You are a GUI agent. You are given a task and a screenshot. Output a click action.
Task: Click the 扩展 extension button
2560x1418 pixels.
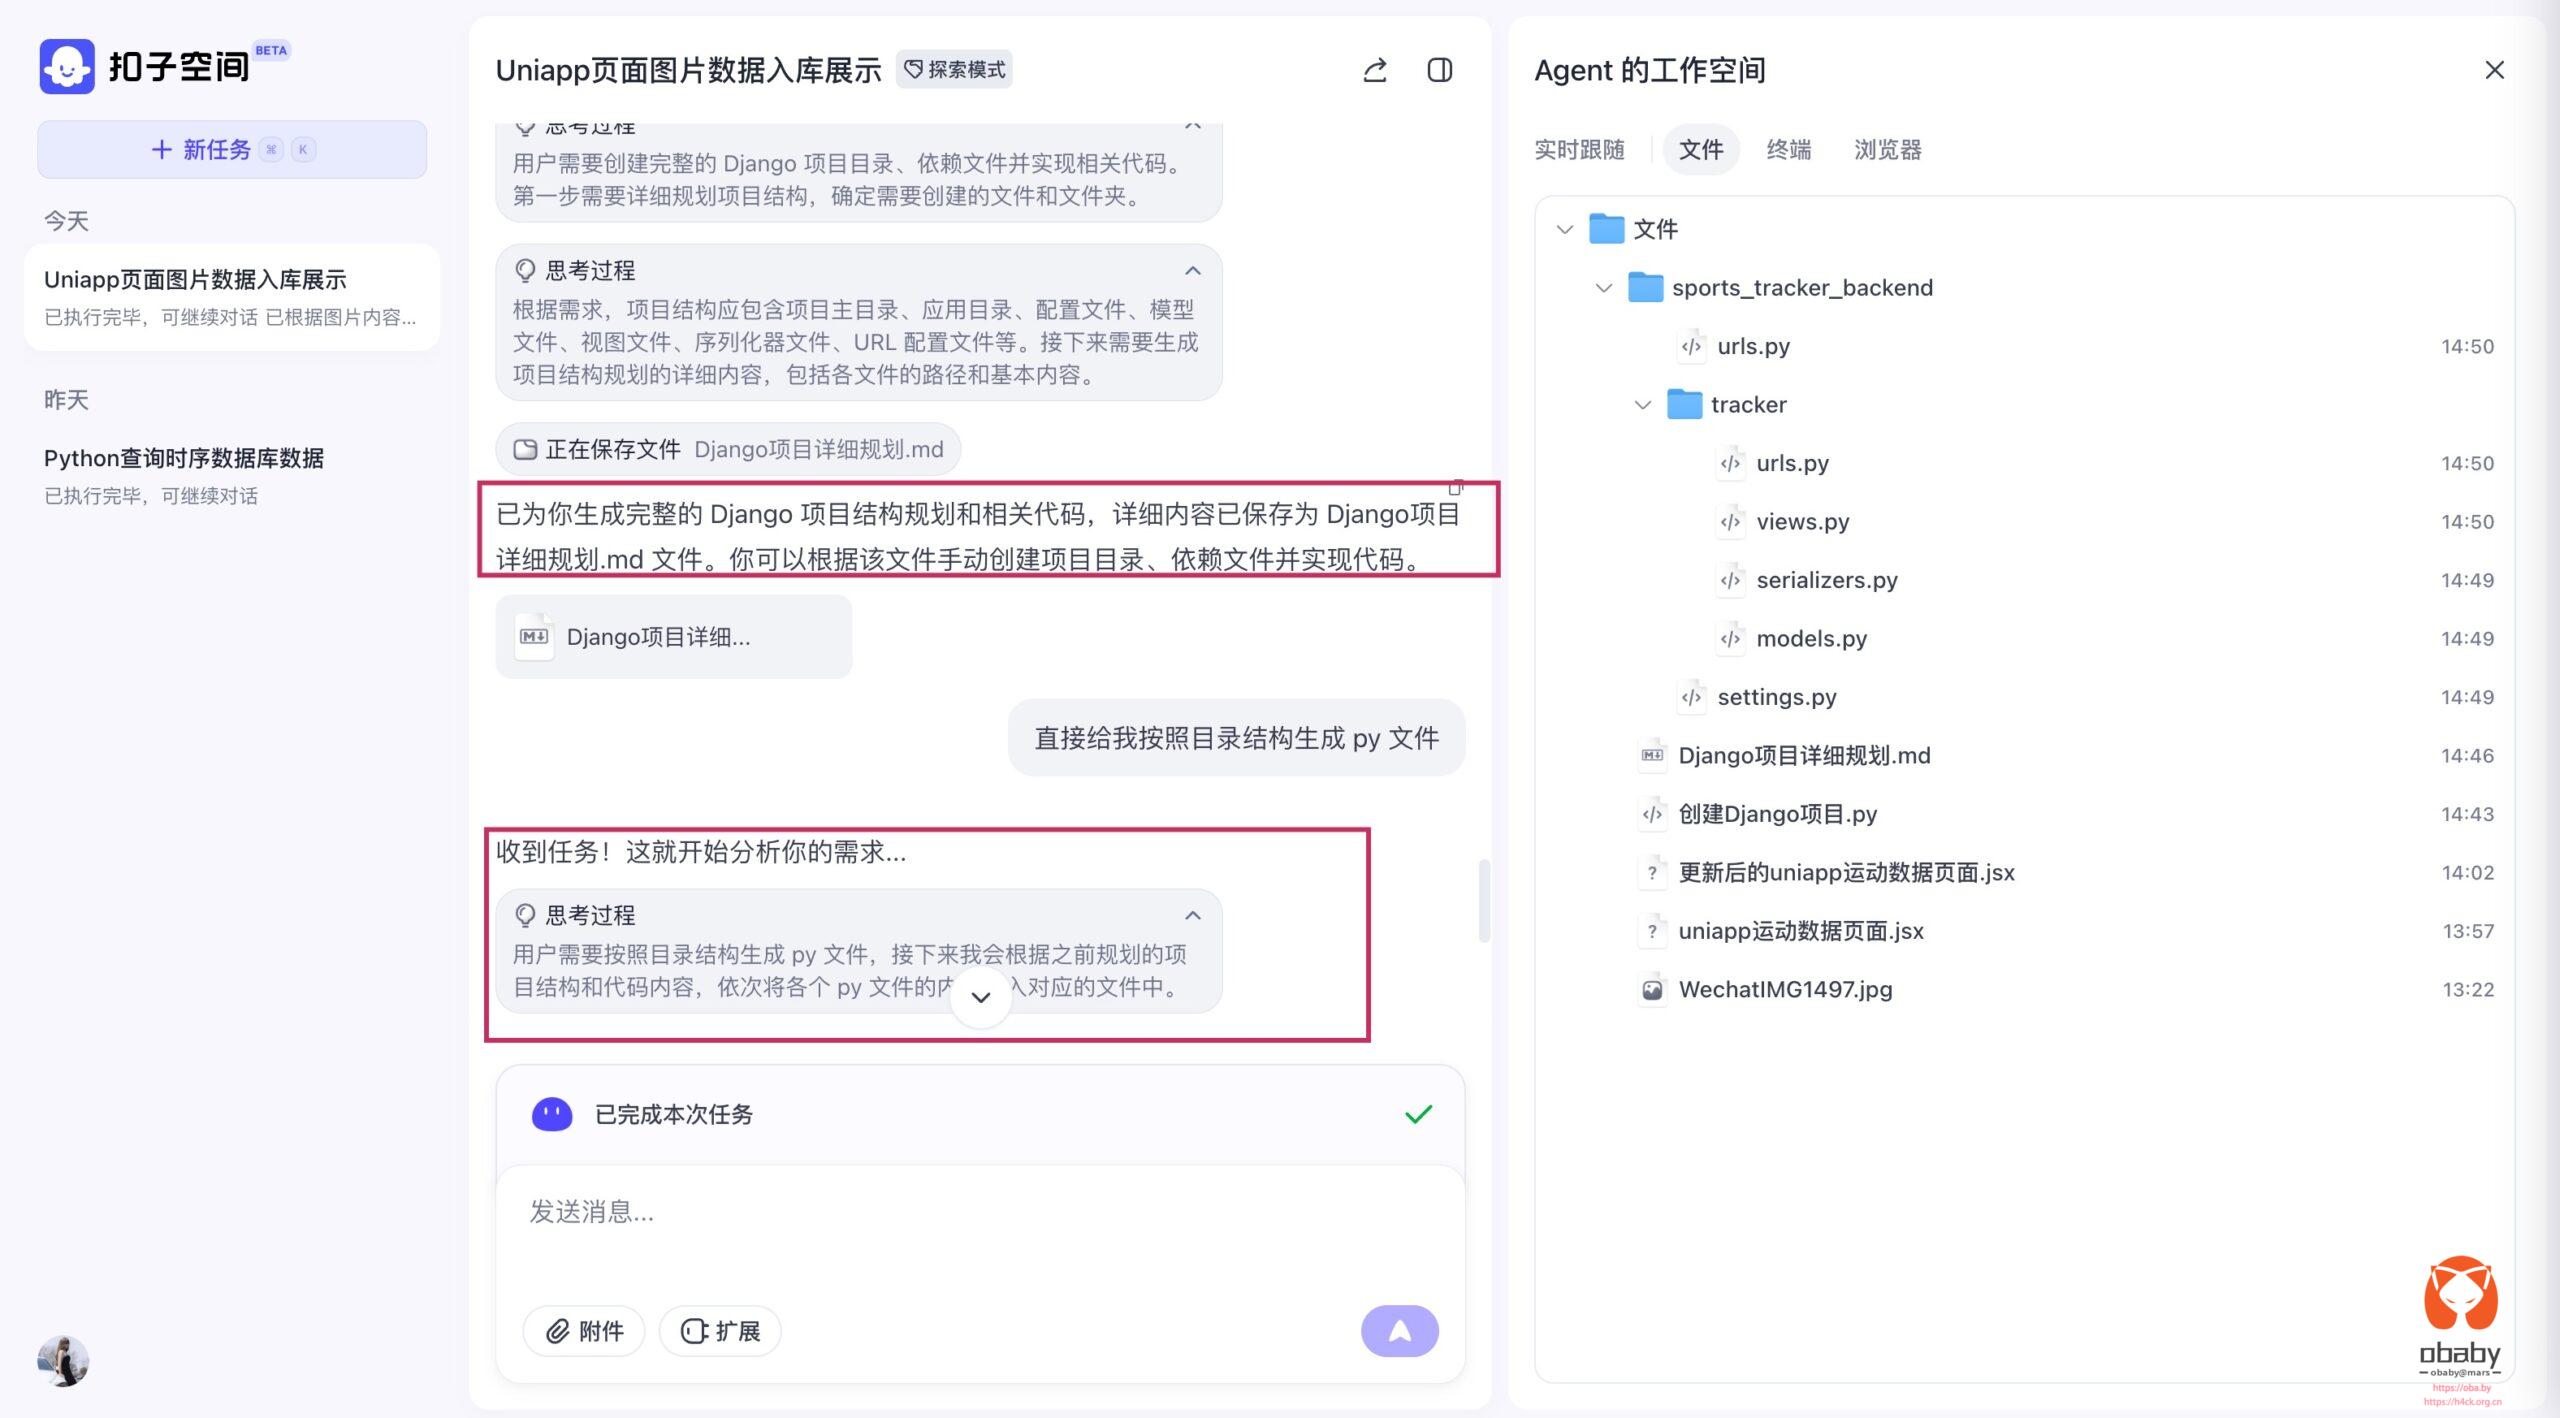(x=720, y=1331)
